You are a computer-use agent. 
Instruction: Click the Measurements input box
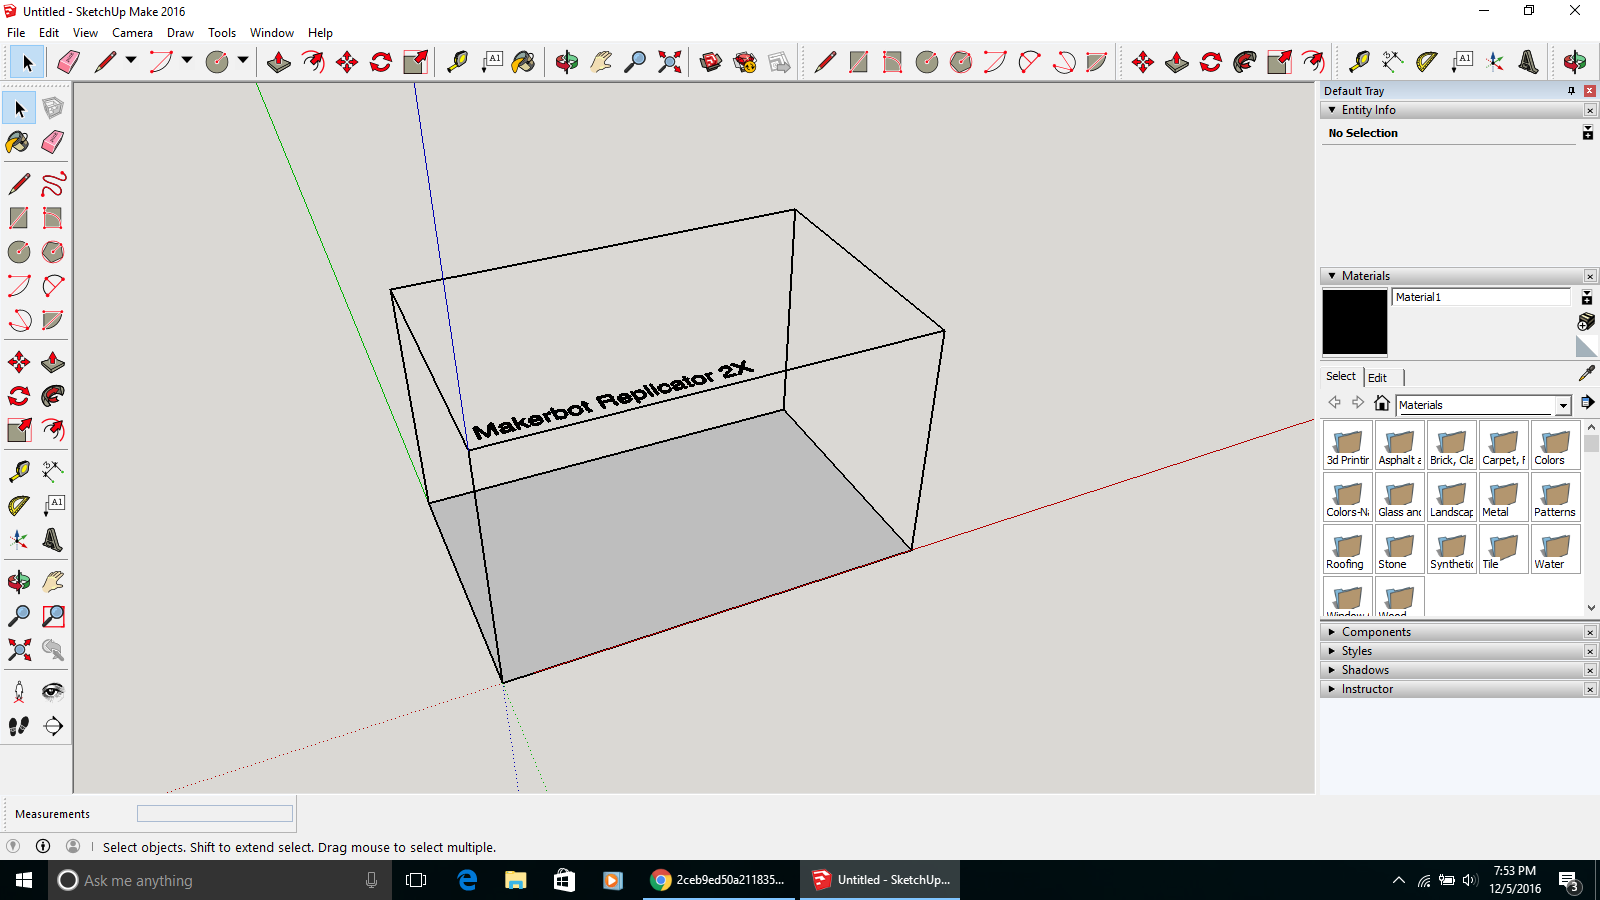215,814
